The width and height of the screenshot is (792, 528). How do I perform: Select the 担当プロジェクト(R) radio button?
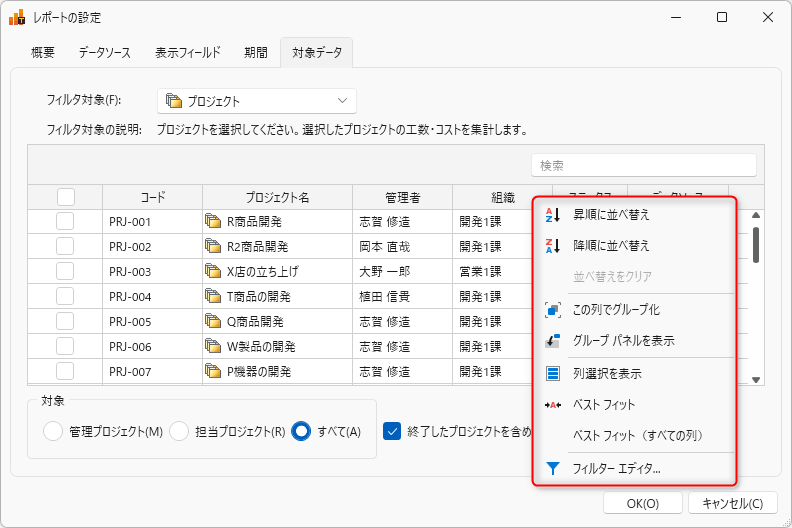179,431
